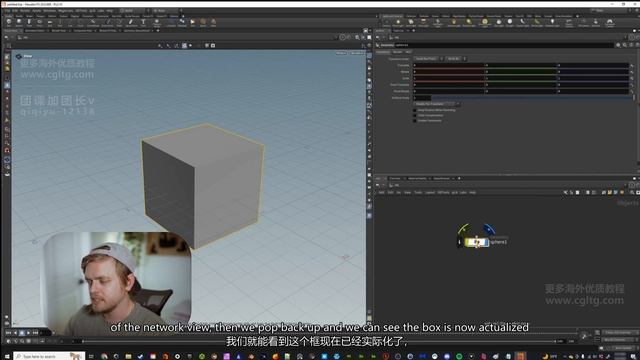Viewport: 640px width, 360px height.
Task: Select the Point Light shelf tool
Action: point(398,23)
